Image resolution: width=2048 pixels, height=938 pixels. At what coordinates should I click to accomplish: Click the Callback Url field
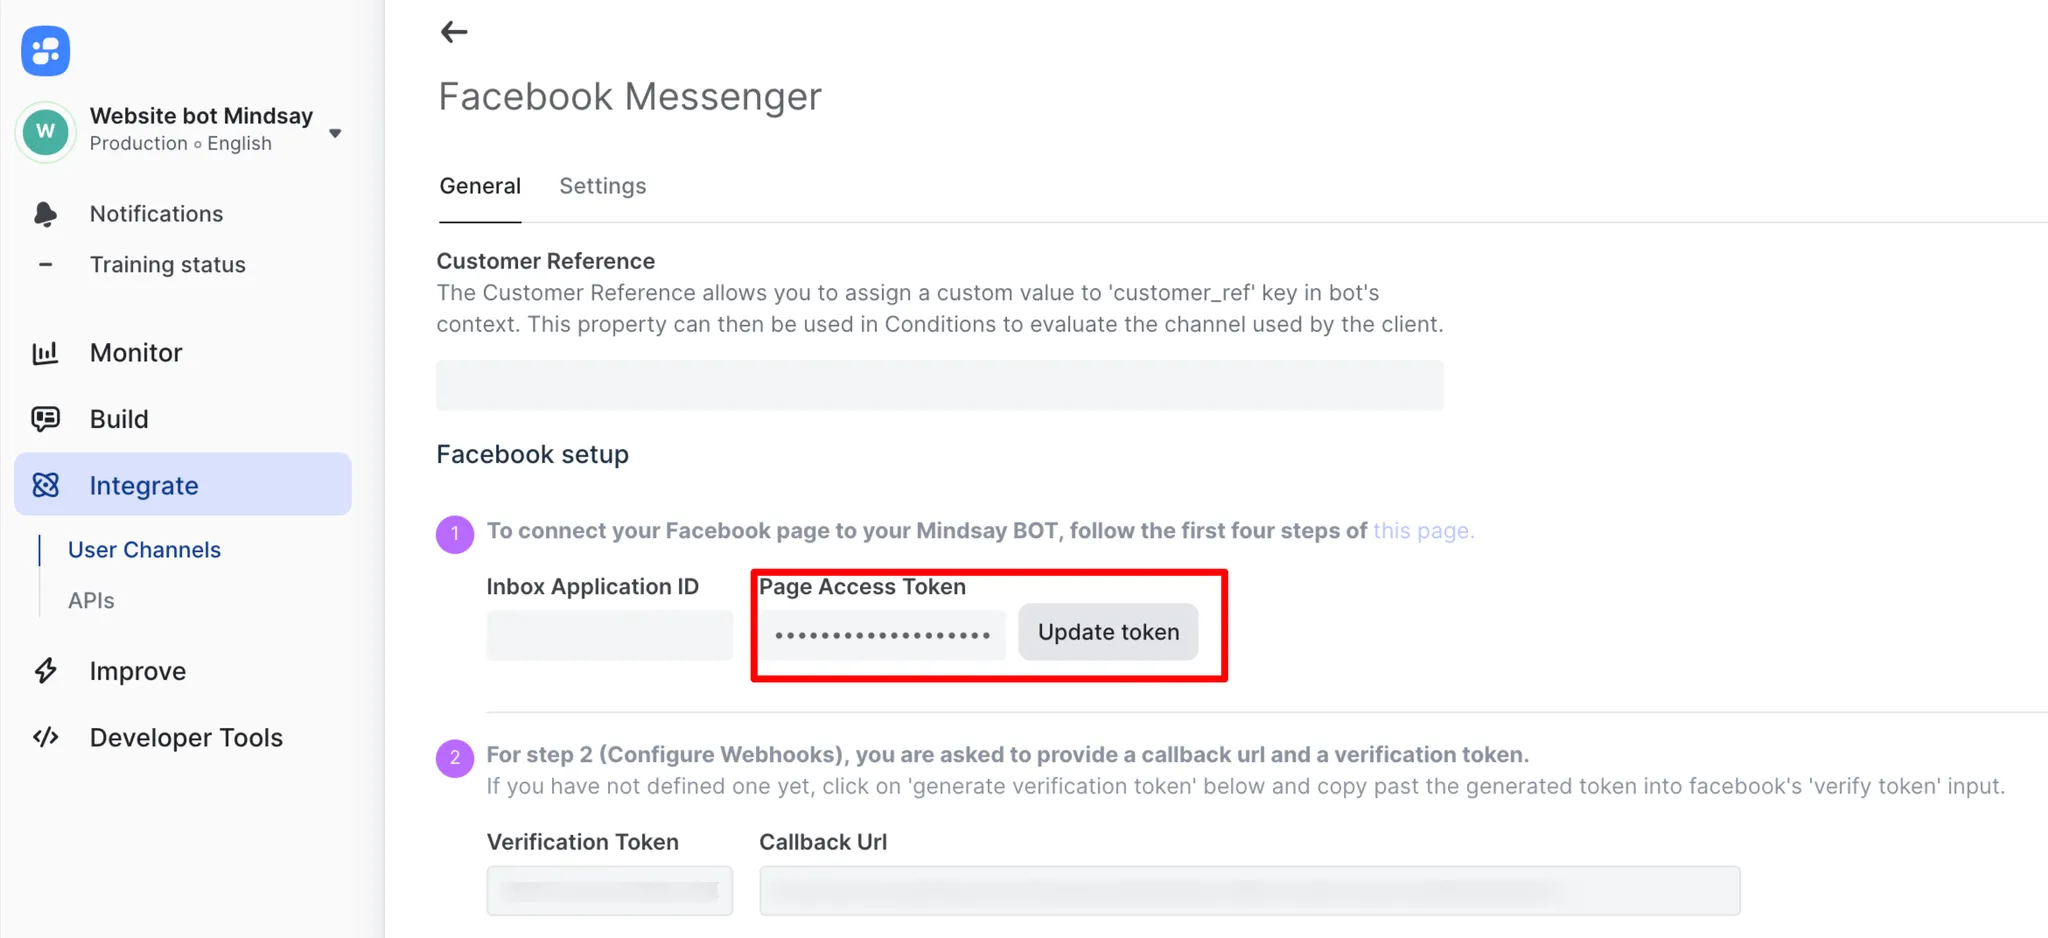(x=1250, y=891)
